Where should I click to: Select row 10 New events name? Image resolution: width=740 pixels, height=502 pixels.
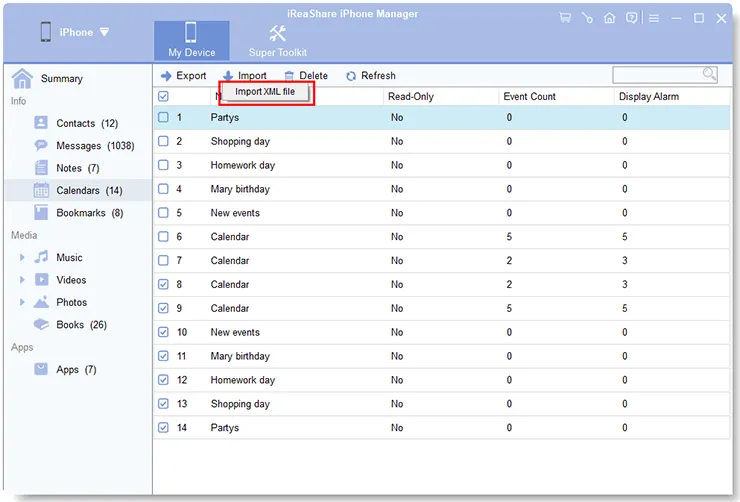pos(235,332)
